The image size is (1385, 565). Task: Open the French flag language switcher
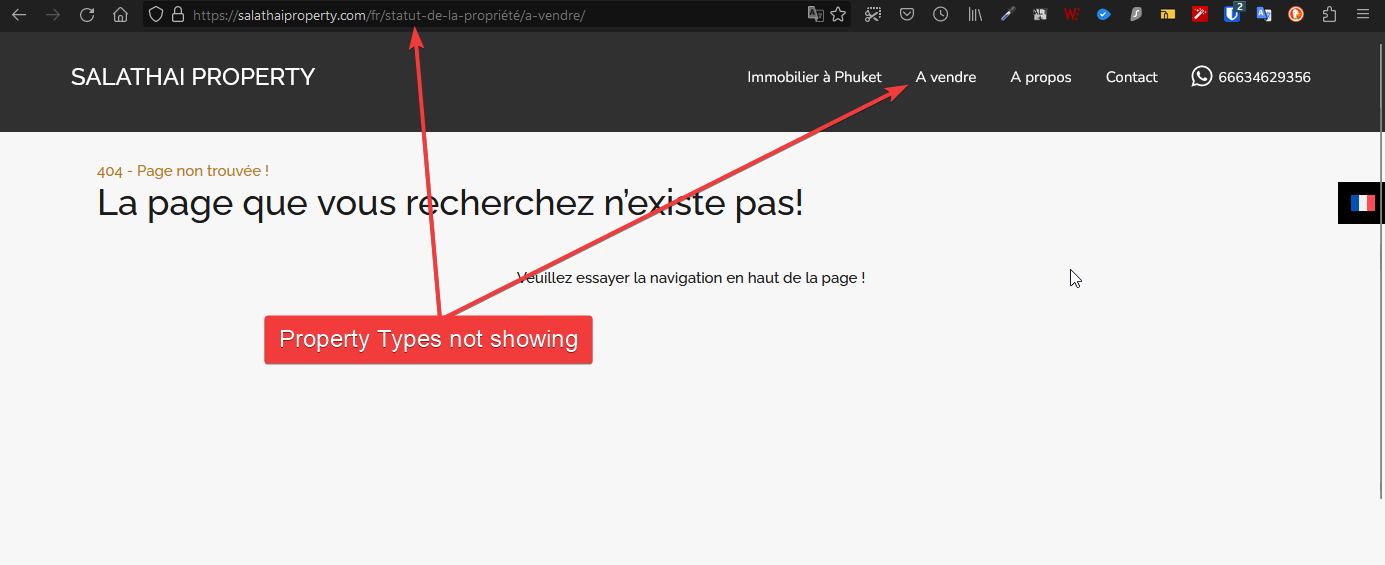pos(1362,203)
